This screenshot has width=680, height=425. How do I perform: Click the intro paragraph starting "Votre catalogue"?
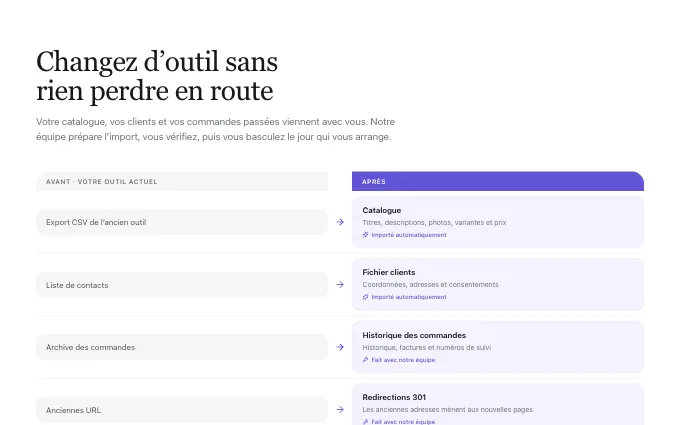click(x=216, y=129)
